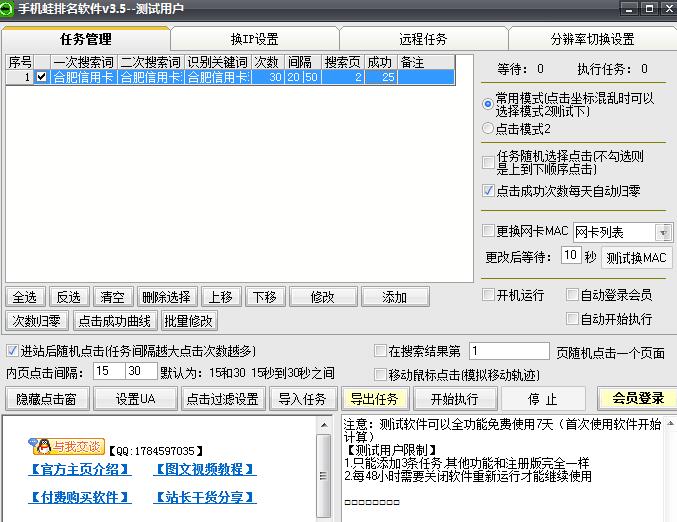Screen dimensions: 677x522
Task: Switch to 分辨率切换设置 tab
Action: click(x=592, y=40)
